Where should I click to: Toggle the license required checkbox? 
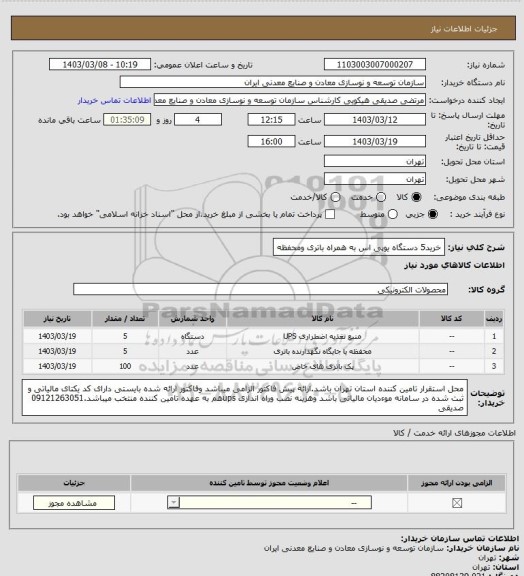[x=457, y=503]
